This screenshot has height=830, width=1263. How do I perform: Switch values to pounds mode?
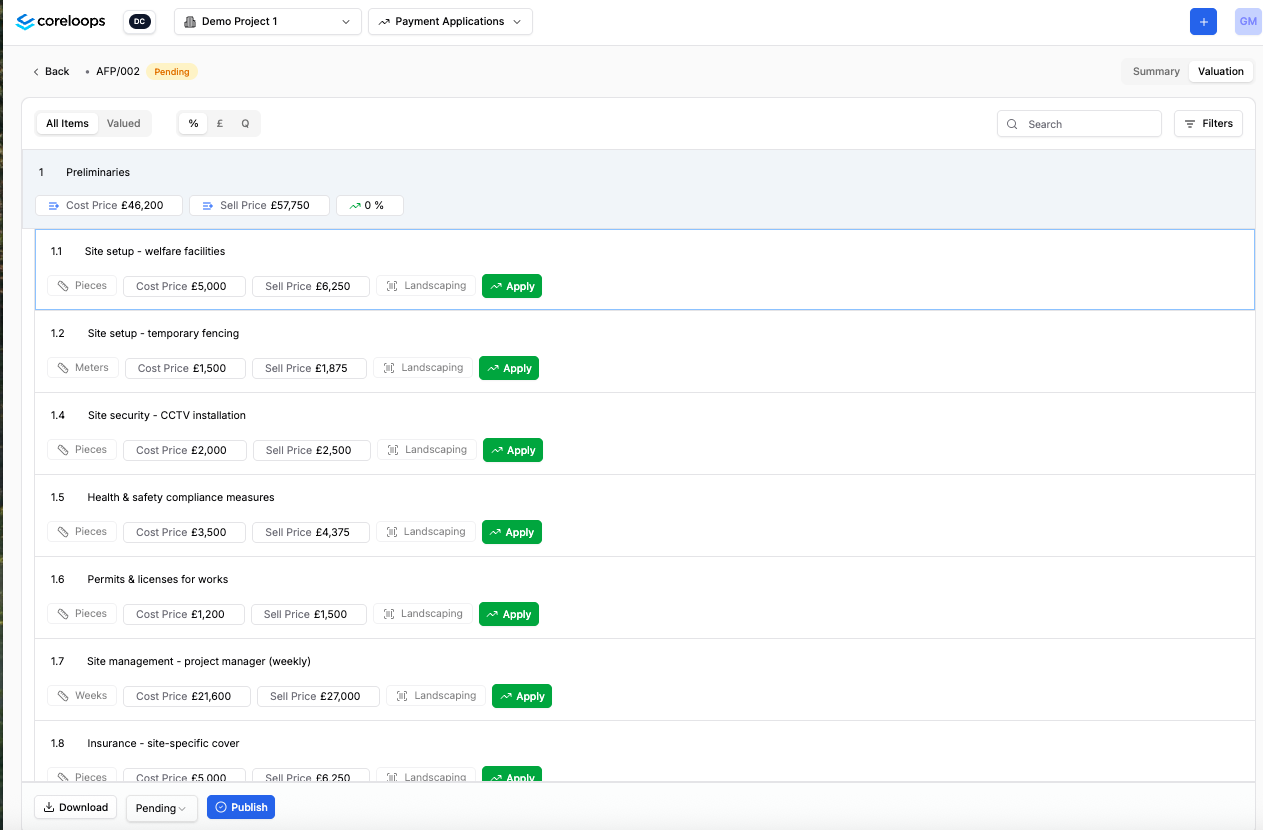click(x=220, y=124)
